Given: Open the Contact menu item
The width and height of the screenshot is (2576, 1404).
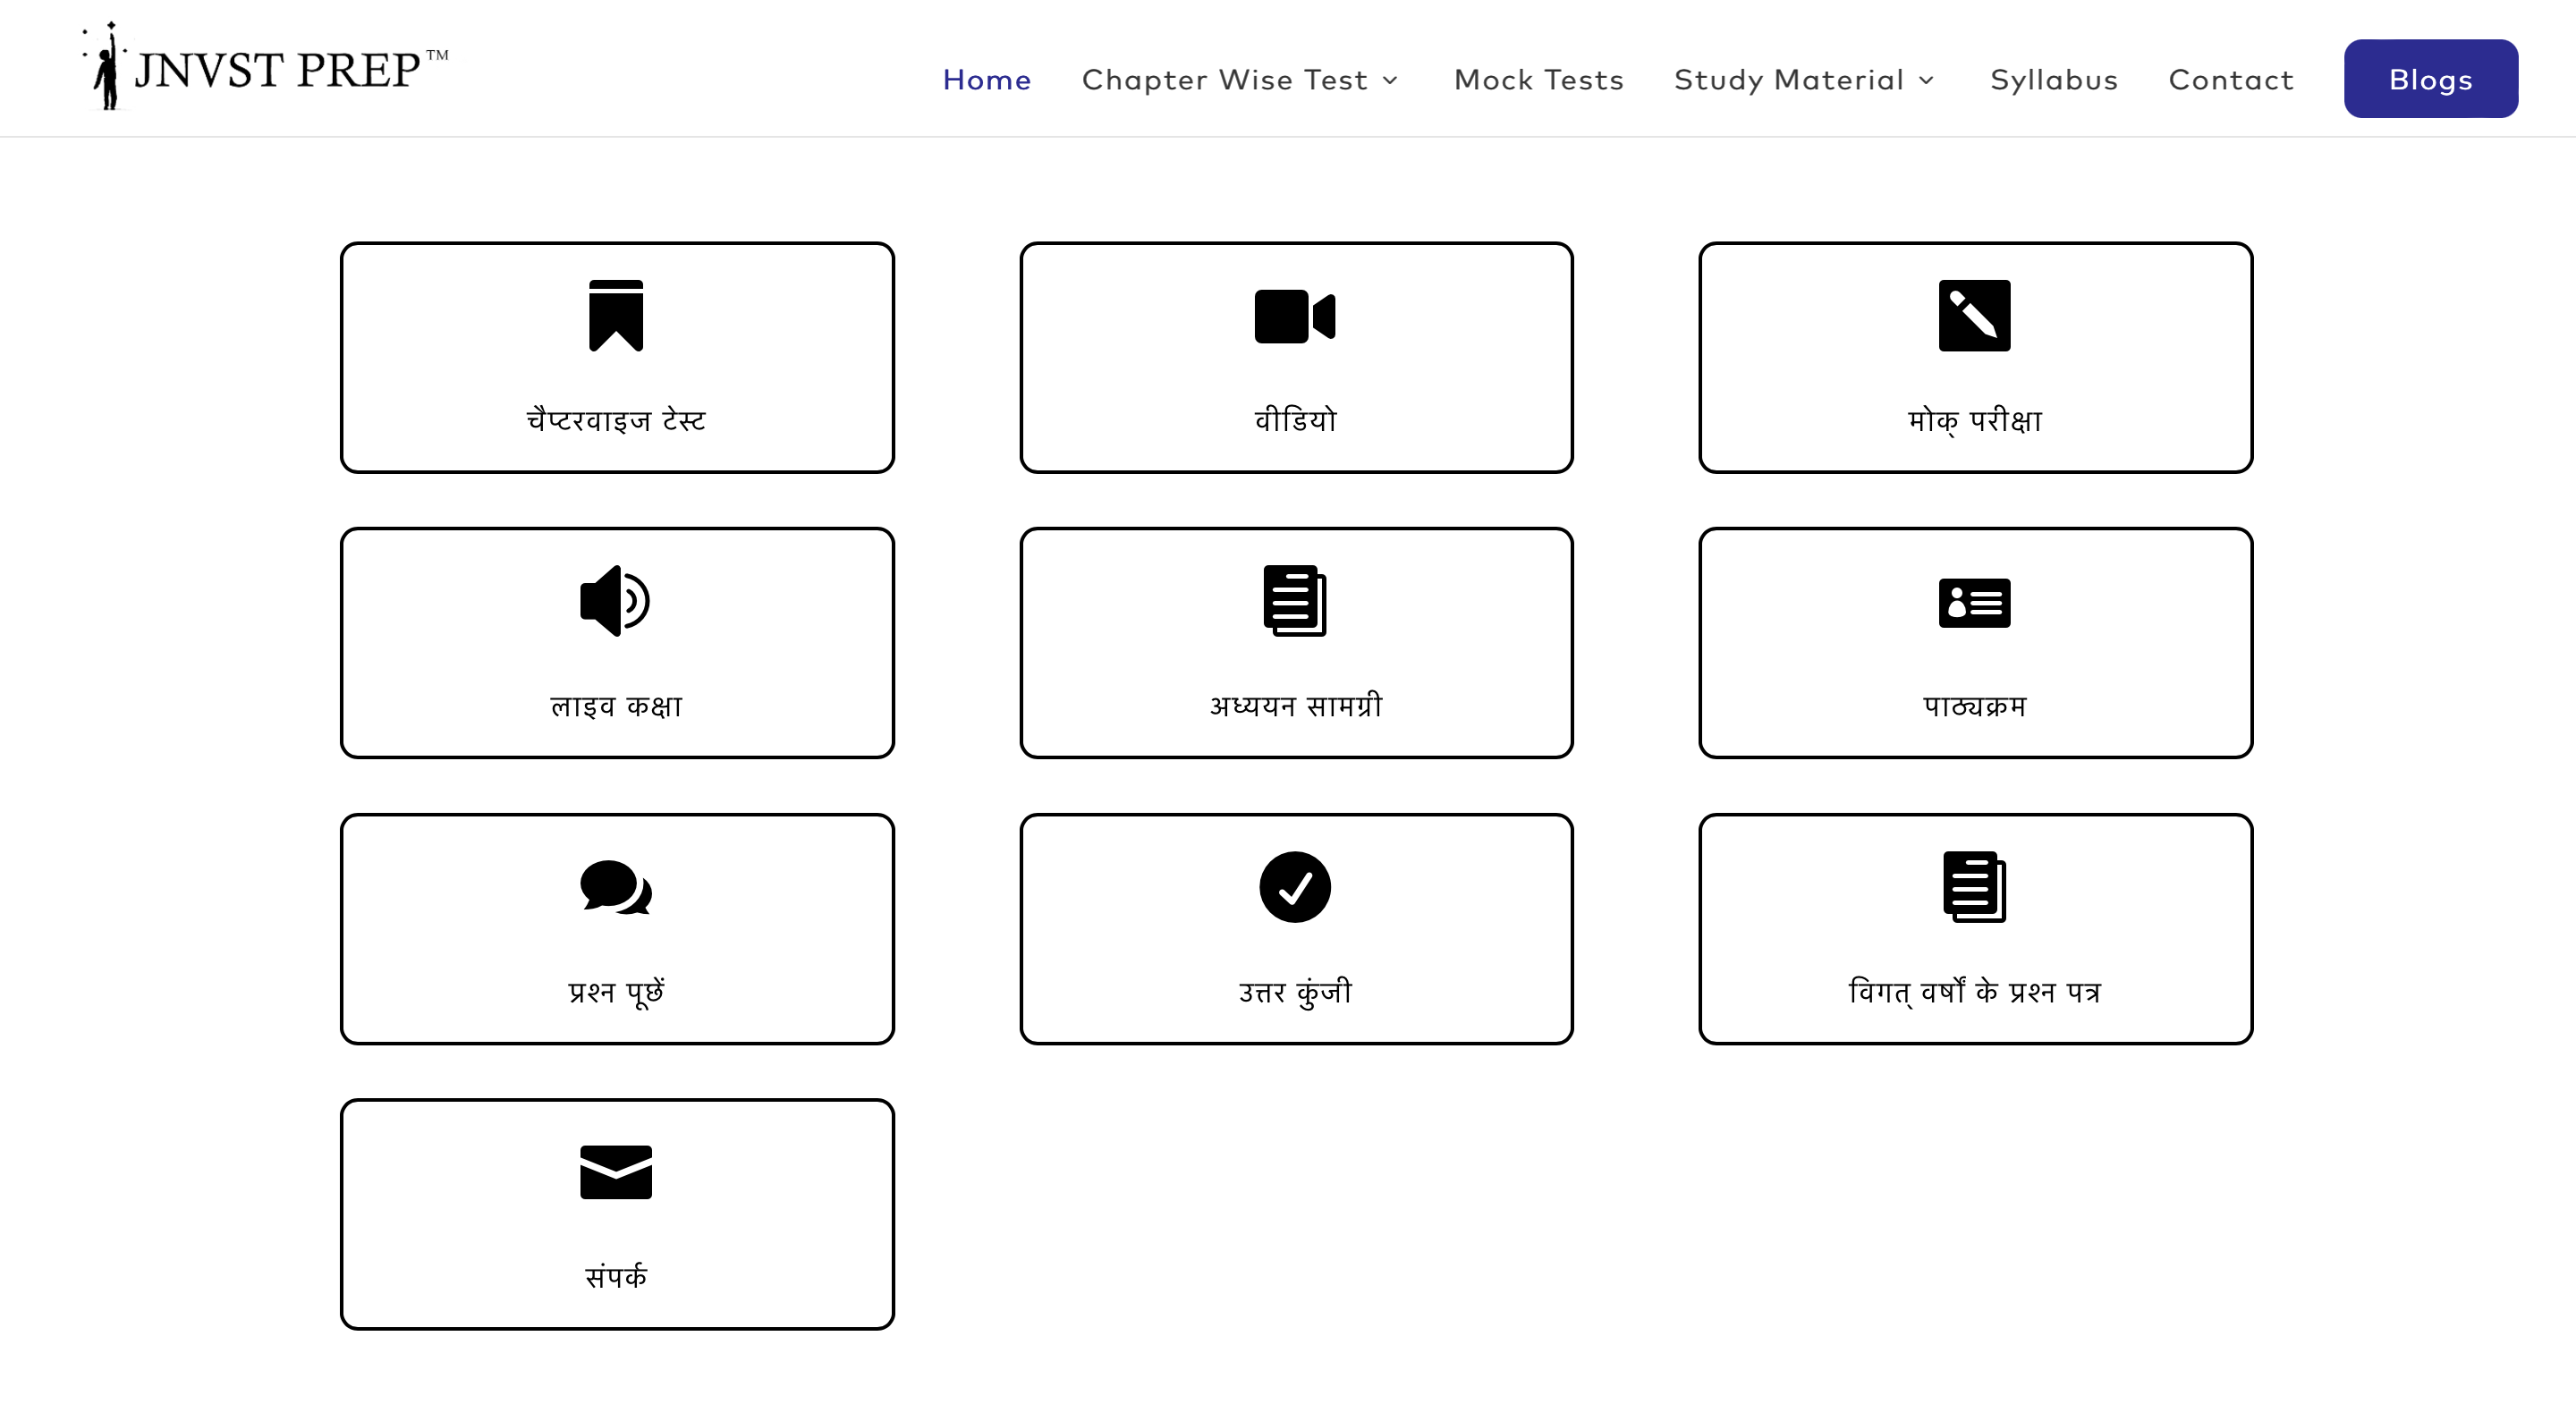Looking at the screenshot, I should tap(2231, 79).
